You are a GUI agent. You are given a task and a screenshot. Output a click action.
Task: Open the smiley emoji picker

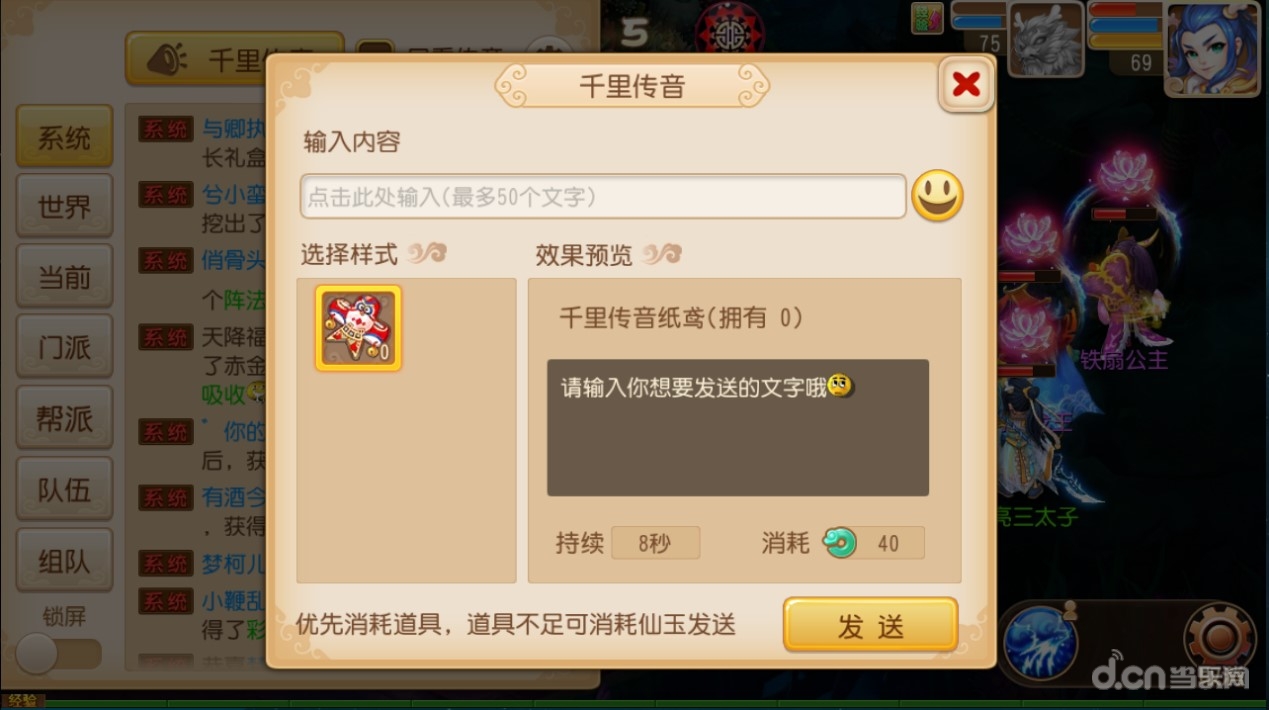(937, 196)
